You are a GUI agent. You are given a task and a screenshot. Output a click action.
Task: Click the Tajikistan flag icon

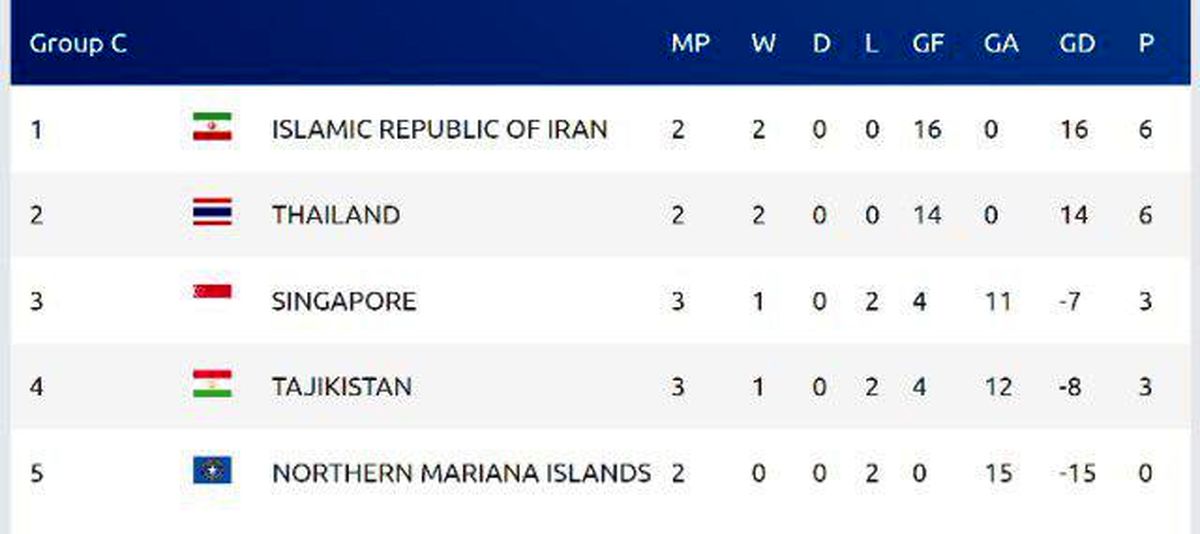212,384
